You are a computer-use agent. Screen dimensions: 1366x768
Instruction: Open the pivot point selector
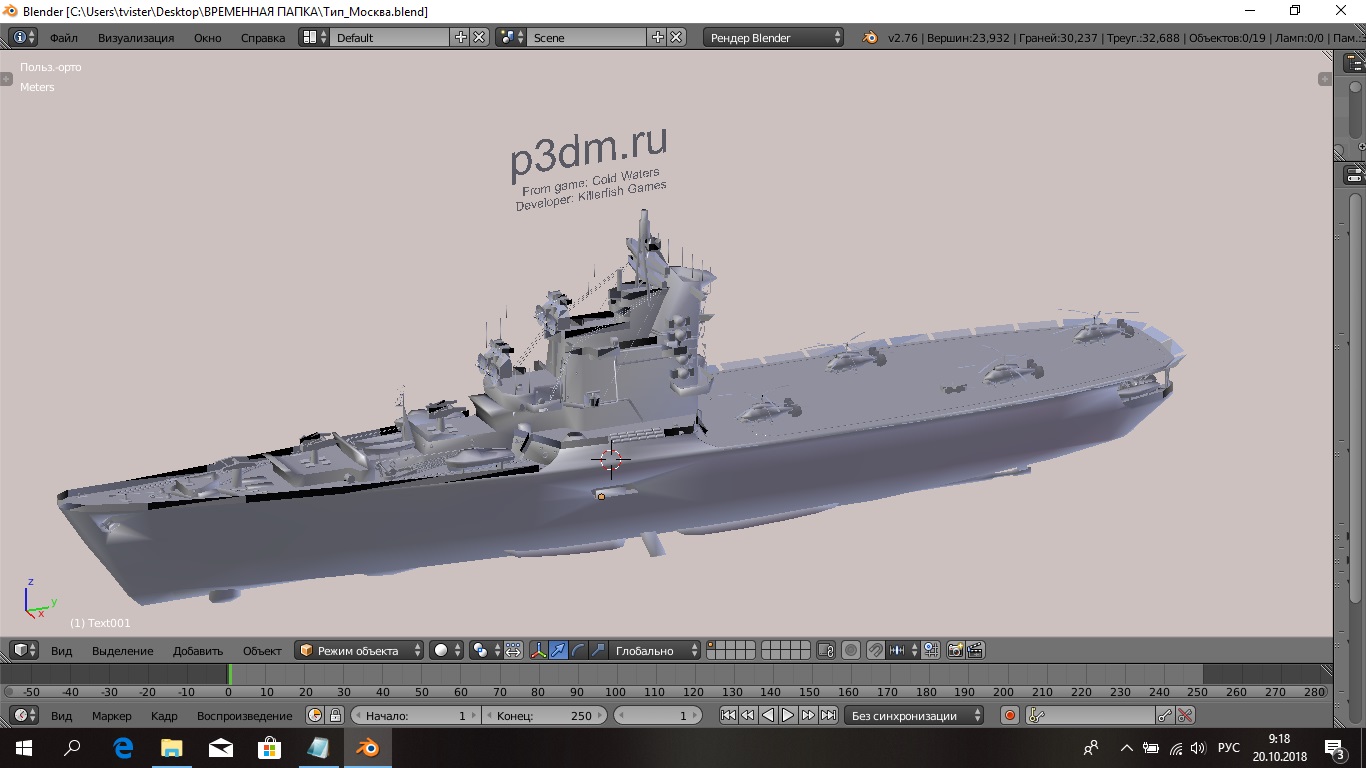485,650
